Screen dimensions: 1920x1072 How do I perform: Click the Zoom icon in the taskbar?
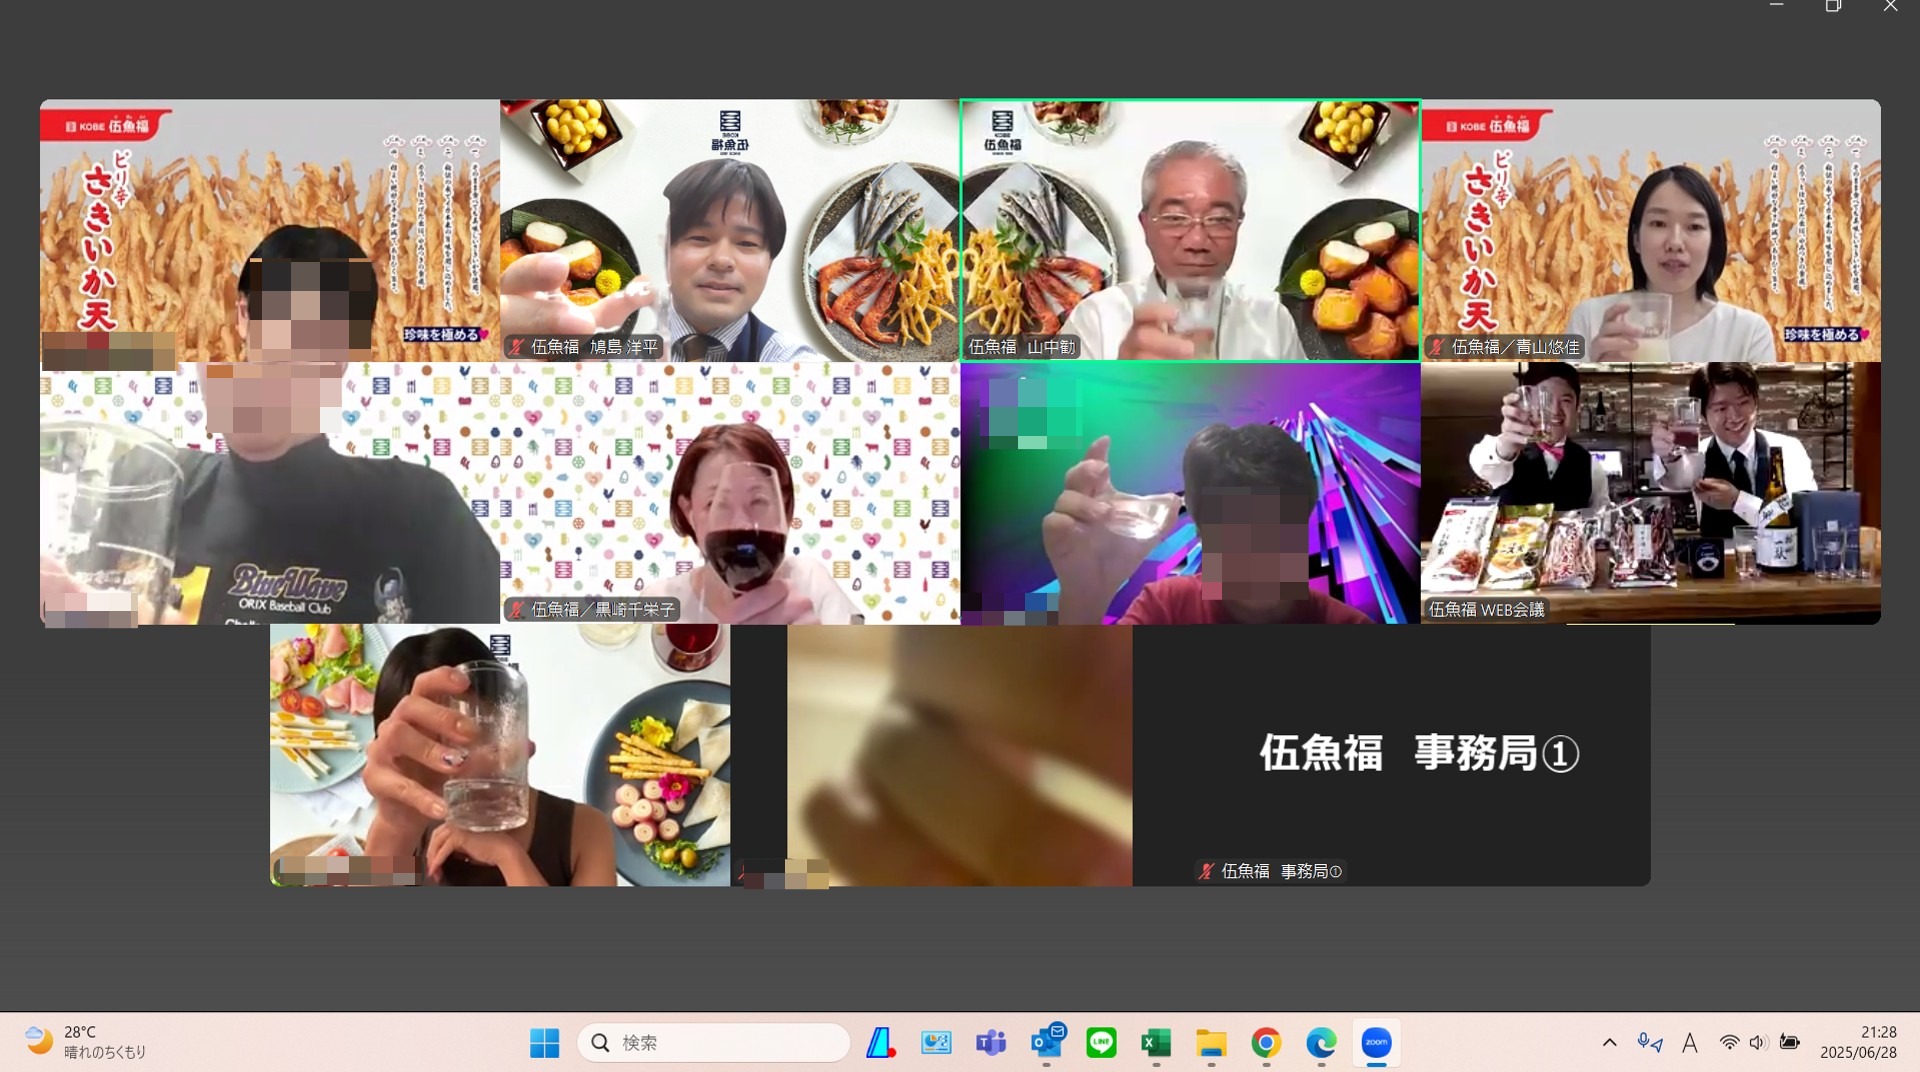click(1376, 1043)
